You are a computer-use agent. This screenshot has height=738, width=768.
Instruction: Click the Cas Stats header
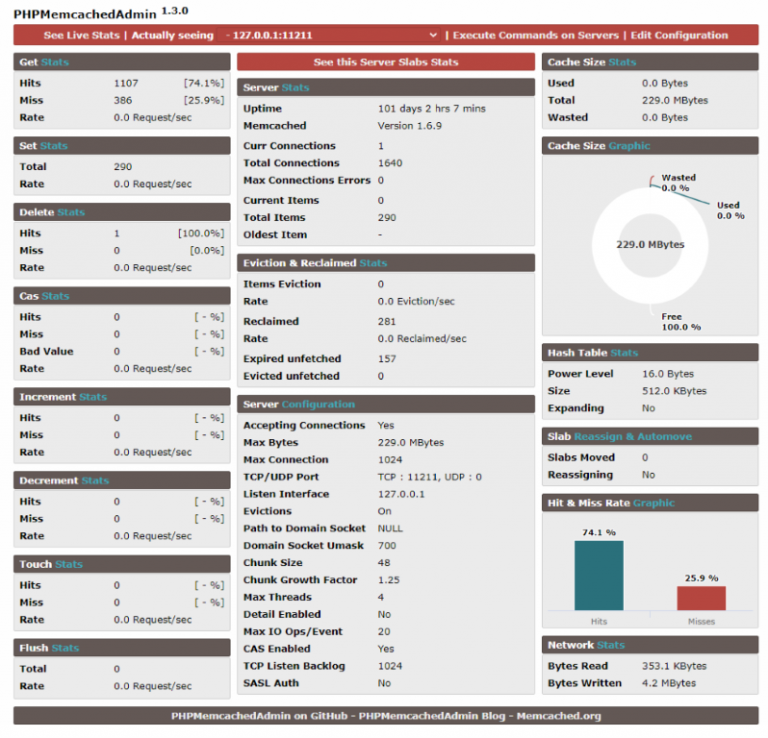122,296
